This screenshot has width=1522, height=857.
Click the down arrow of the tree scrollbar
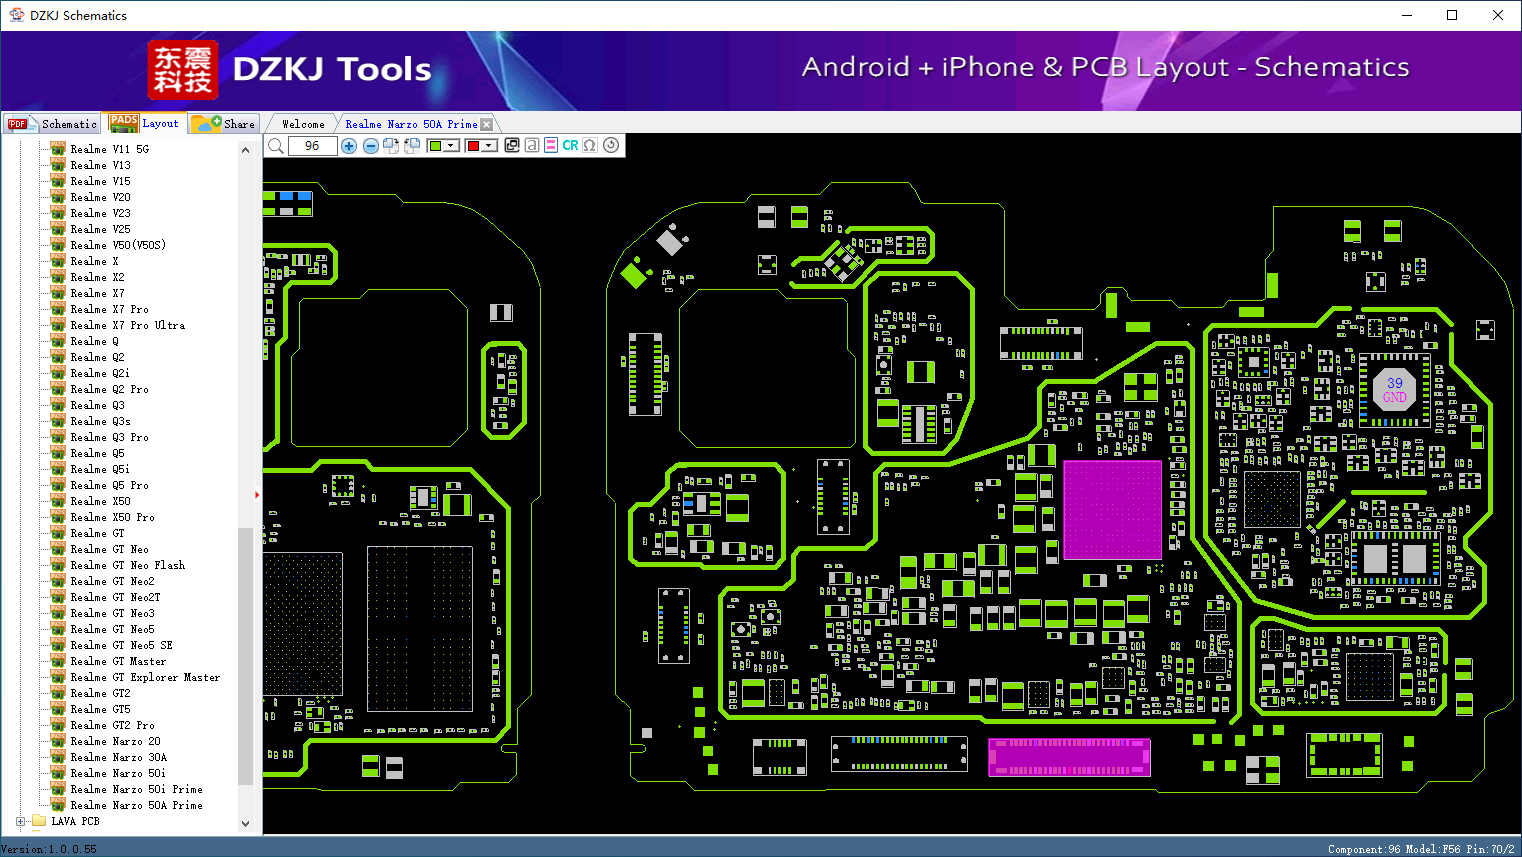point(246,824)
